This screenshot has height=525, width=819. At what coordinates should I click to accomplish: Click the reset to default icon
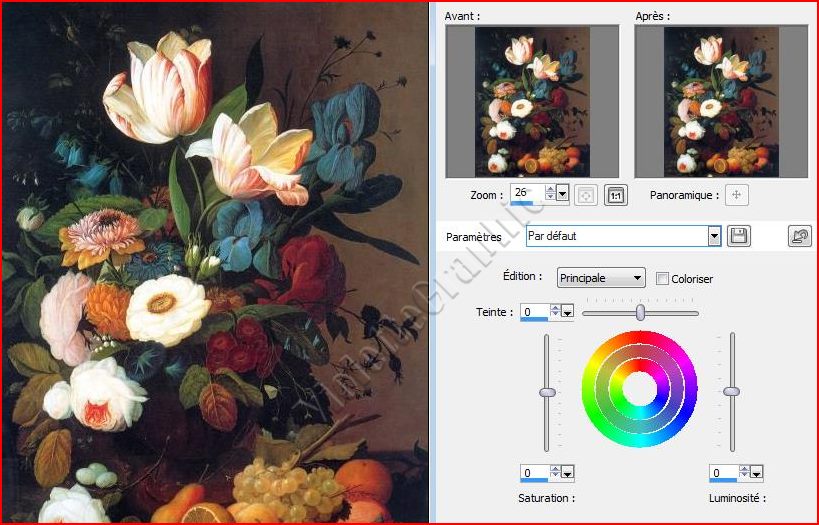click(x=799, y=237)
